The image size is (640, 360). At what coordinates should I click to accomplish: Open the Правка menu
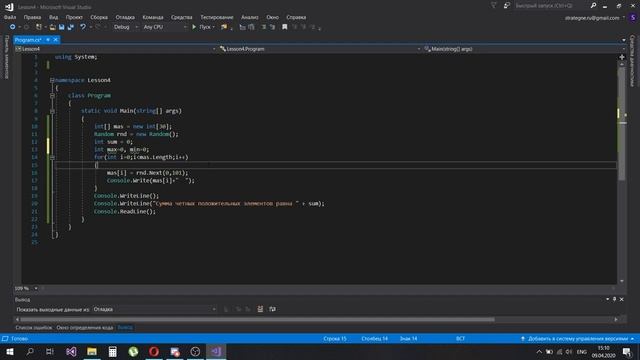click(32, 17)
